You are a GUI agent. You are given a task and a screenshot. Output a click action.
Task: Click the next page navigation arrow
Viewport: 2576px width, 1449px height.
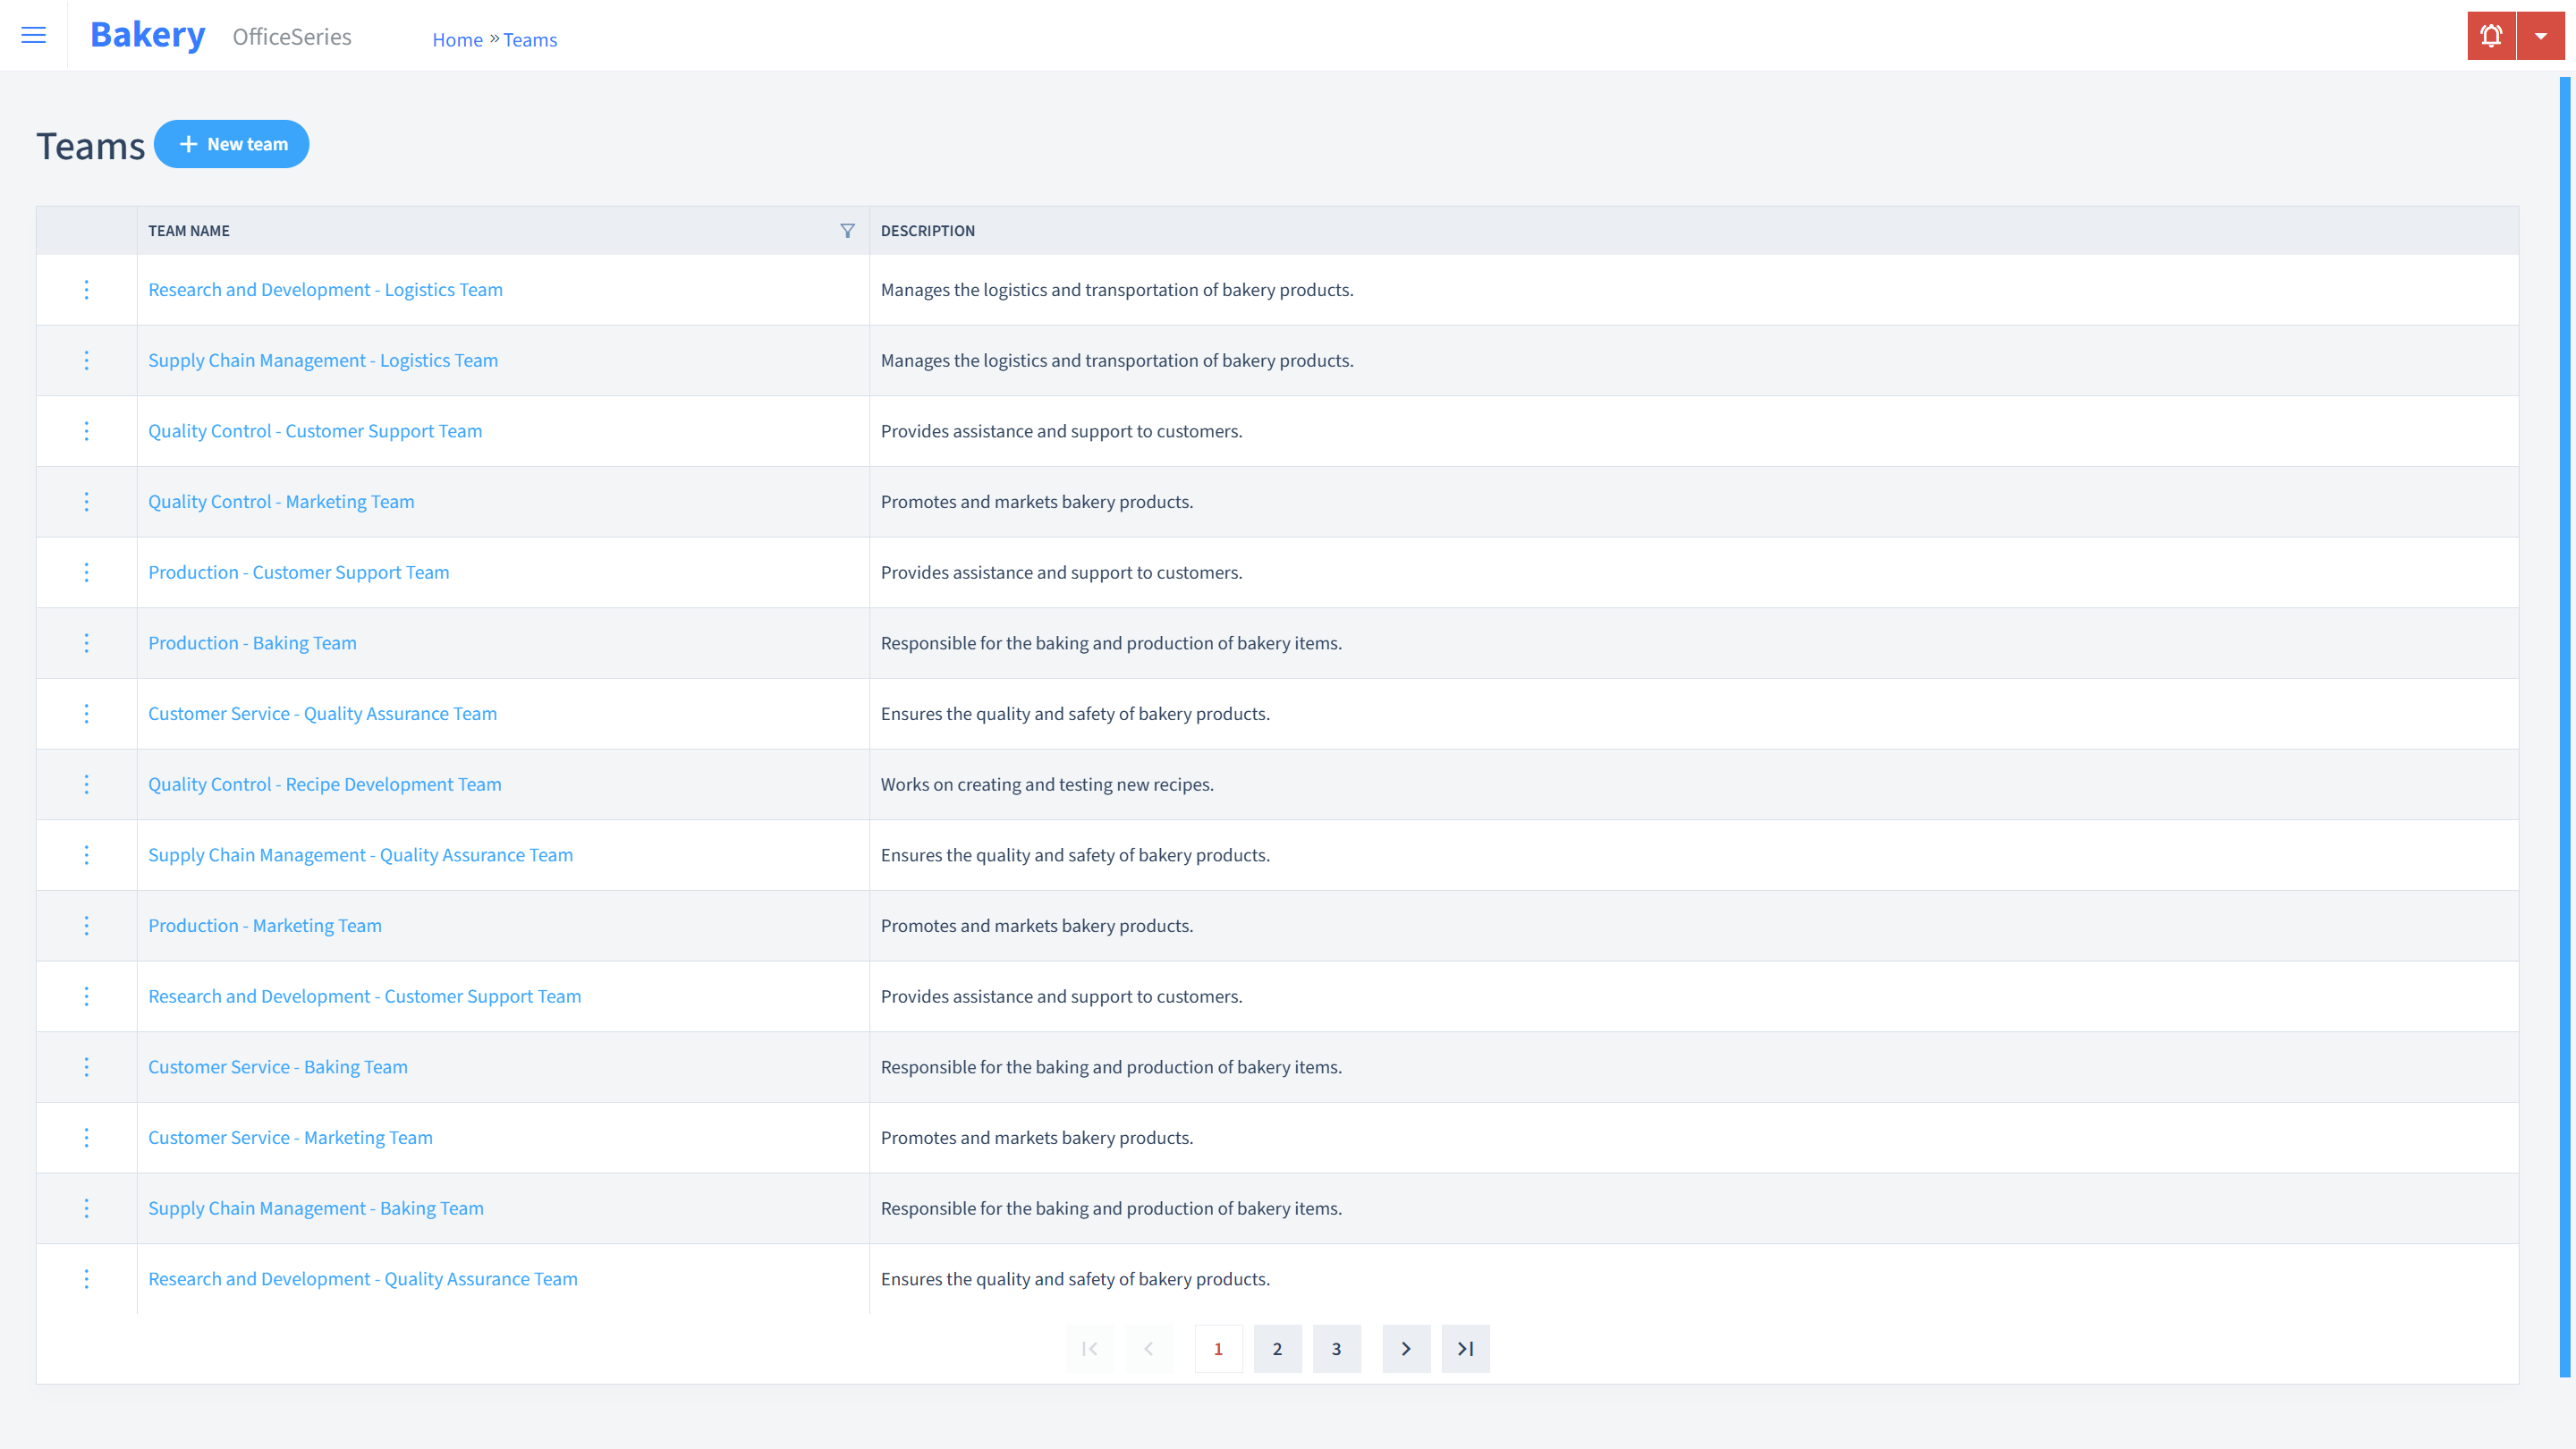pos(1407,1348)
